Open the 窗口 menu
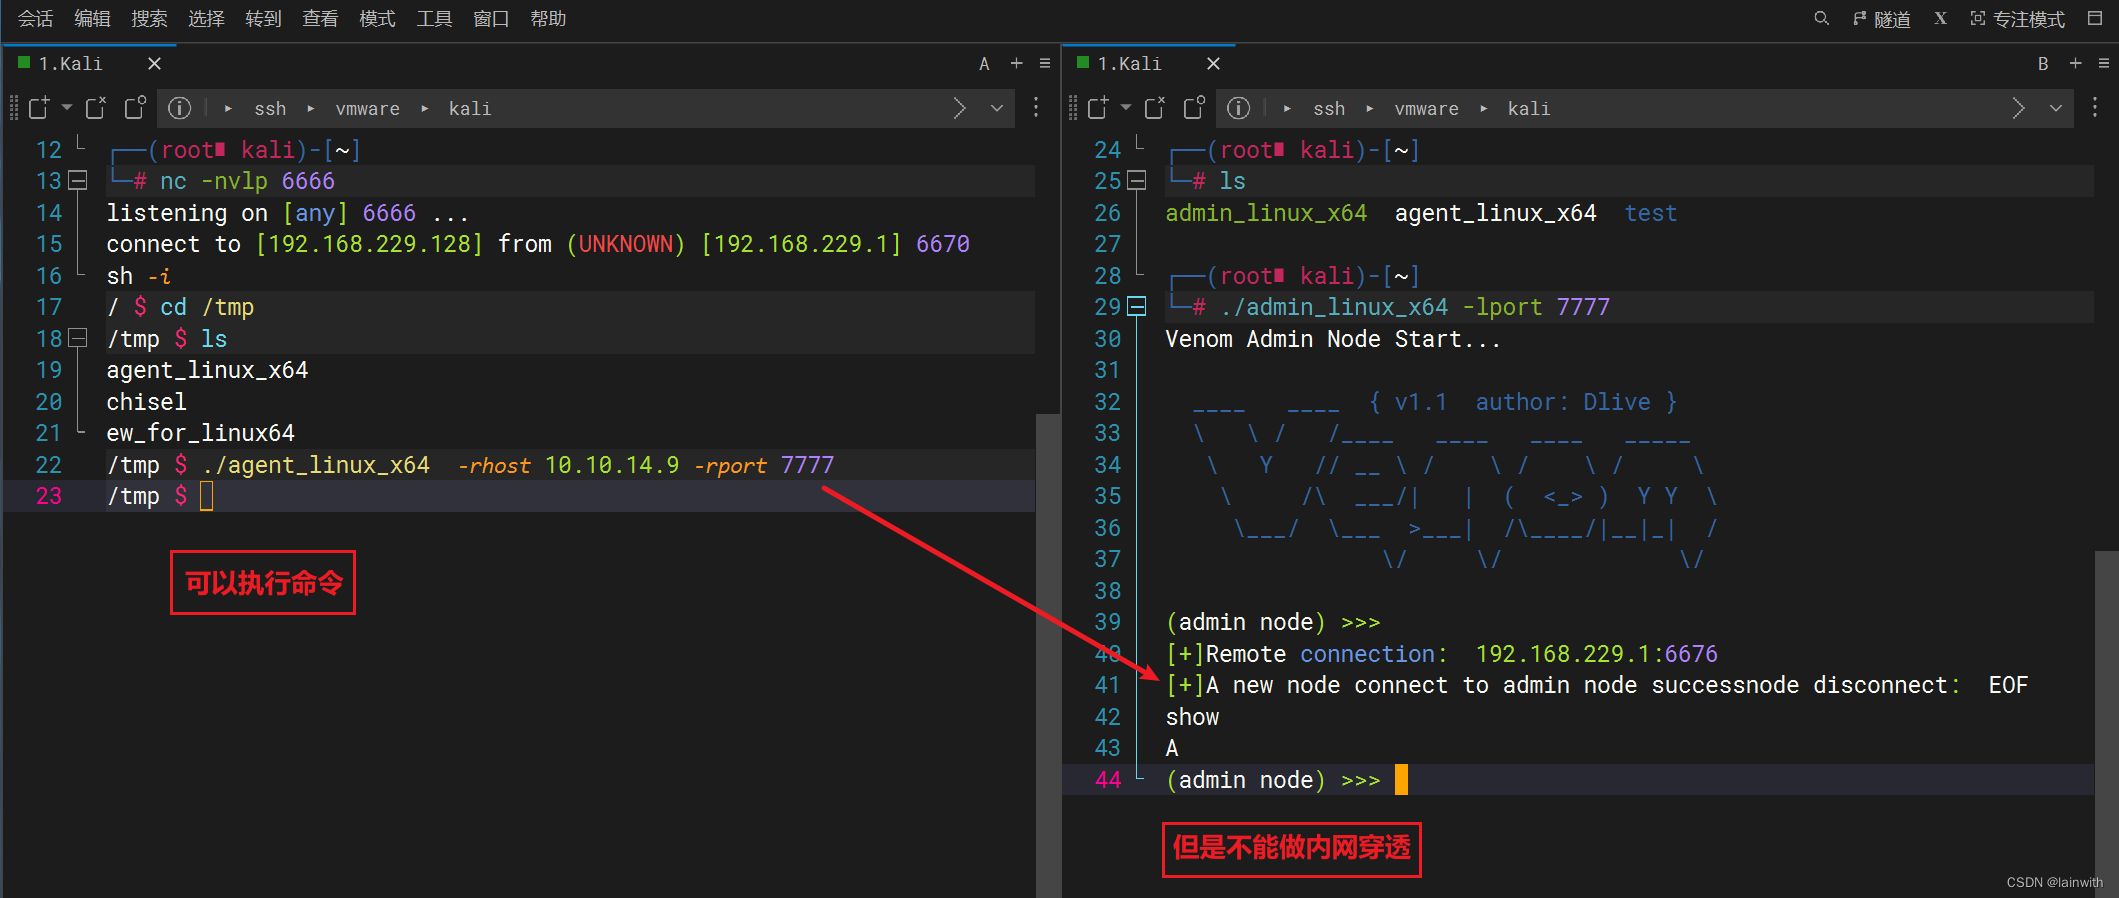2119x898 pixels. (x=491, y=18)
